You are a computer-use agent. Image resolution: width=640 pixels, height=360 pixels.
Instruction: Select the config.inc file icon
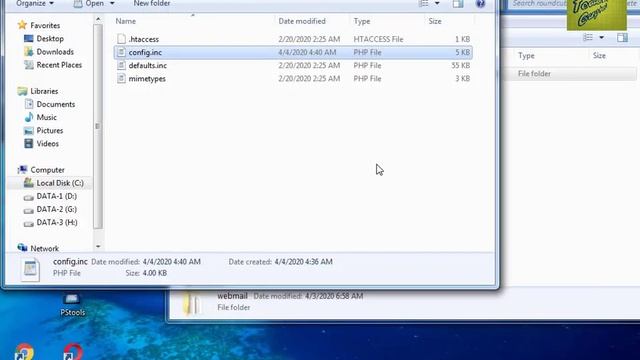click(121, 52)
